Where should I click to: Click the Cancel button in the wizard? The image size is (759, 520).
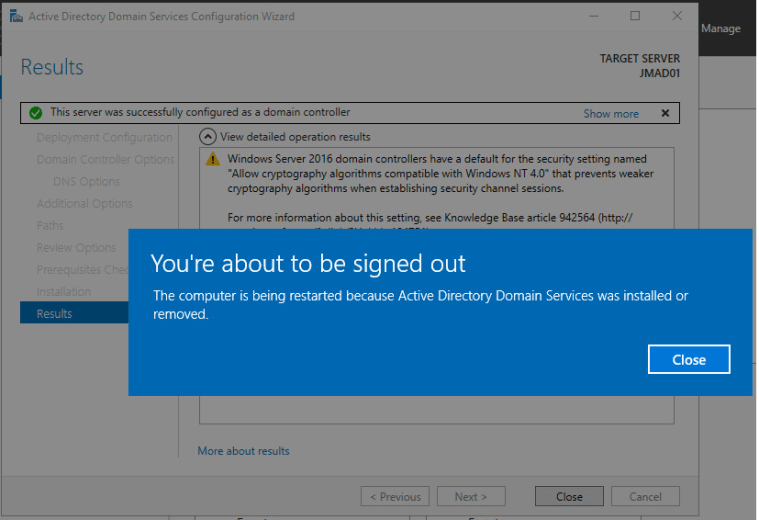pos(645,497)
